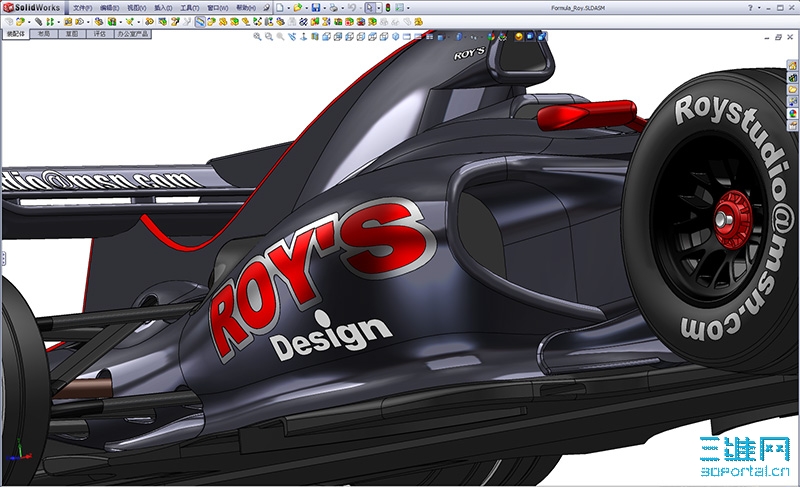Click the Zoom to Area magnifier icon
The image size is (800, 487).
269,36
